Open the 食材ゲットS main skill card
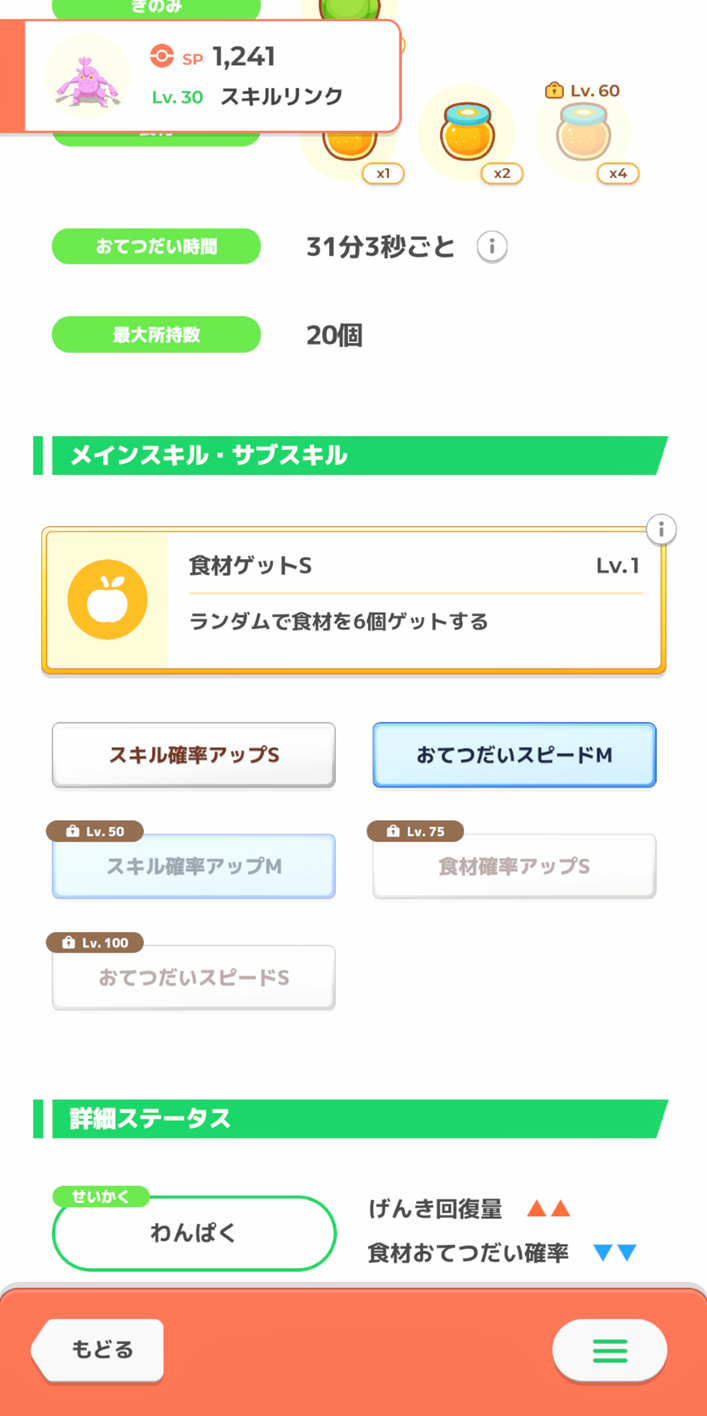 pyautogui.click(x=414, y=600)
